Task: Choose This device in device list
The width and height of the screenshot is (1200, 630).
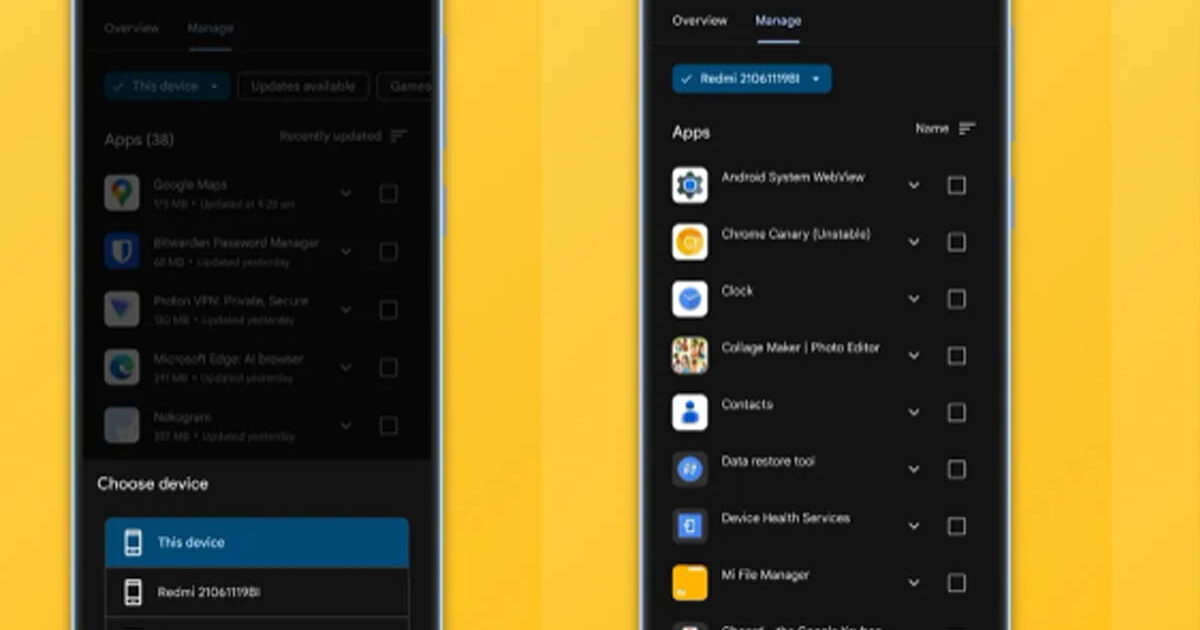Action: click(257, 543)
